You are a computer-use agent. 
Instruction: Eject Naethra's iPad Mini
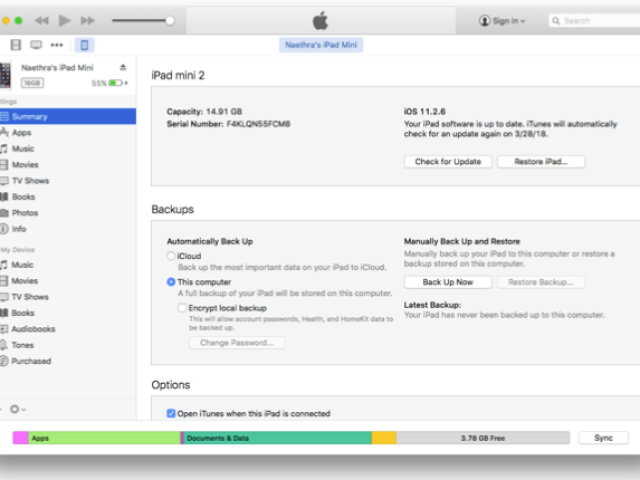pos(123,67)
